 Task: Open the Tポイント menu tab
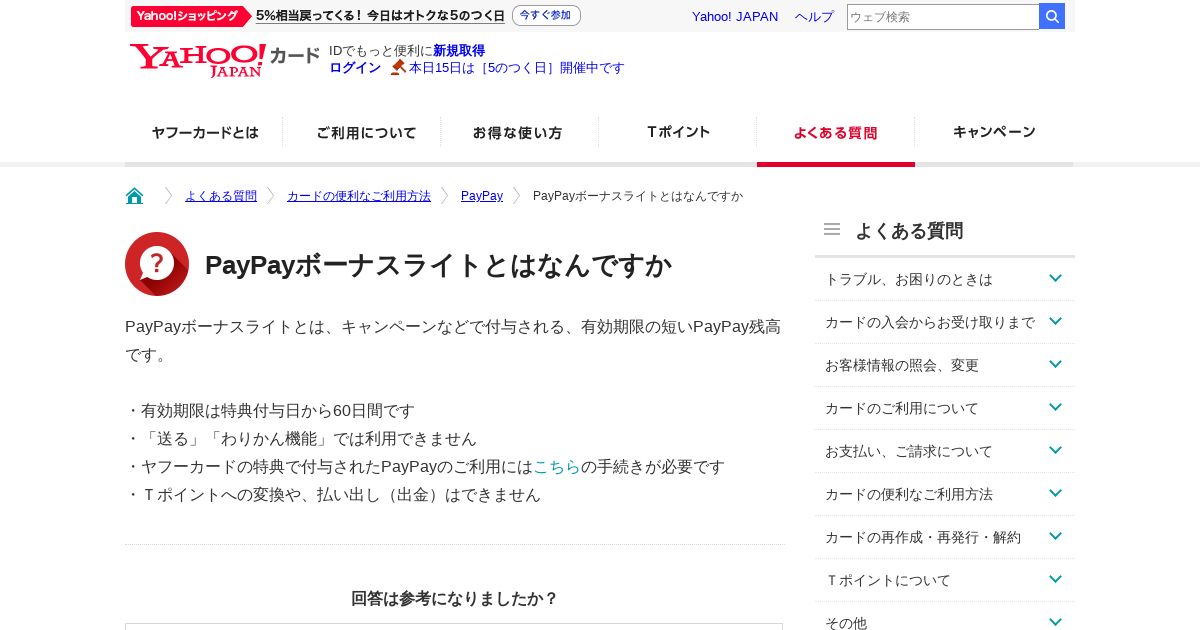pyautogui.click(x=678, y=132)
